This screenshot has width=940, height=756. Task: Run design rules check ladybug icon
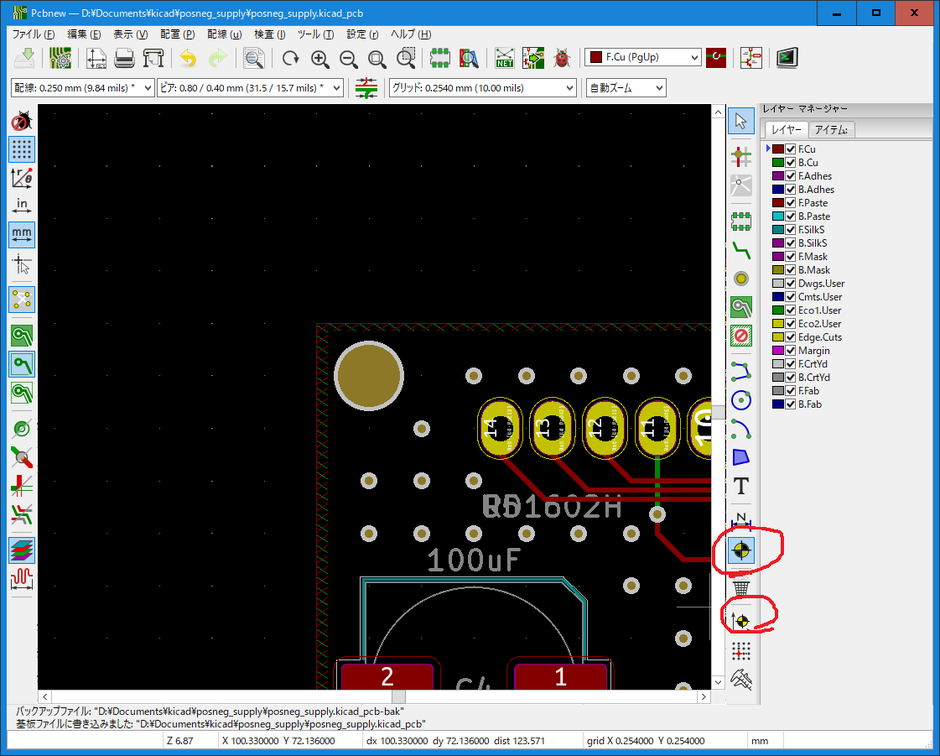[x=562, y=58]
